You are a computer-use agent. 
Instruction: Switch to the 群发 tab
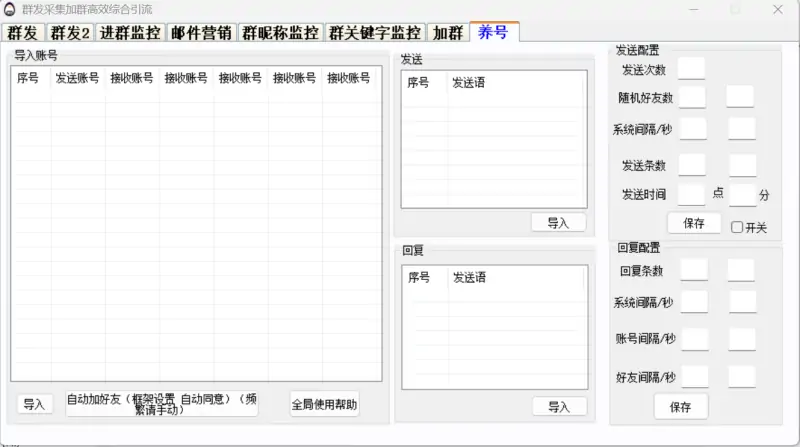click(x=22, y=33)
